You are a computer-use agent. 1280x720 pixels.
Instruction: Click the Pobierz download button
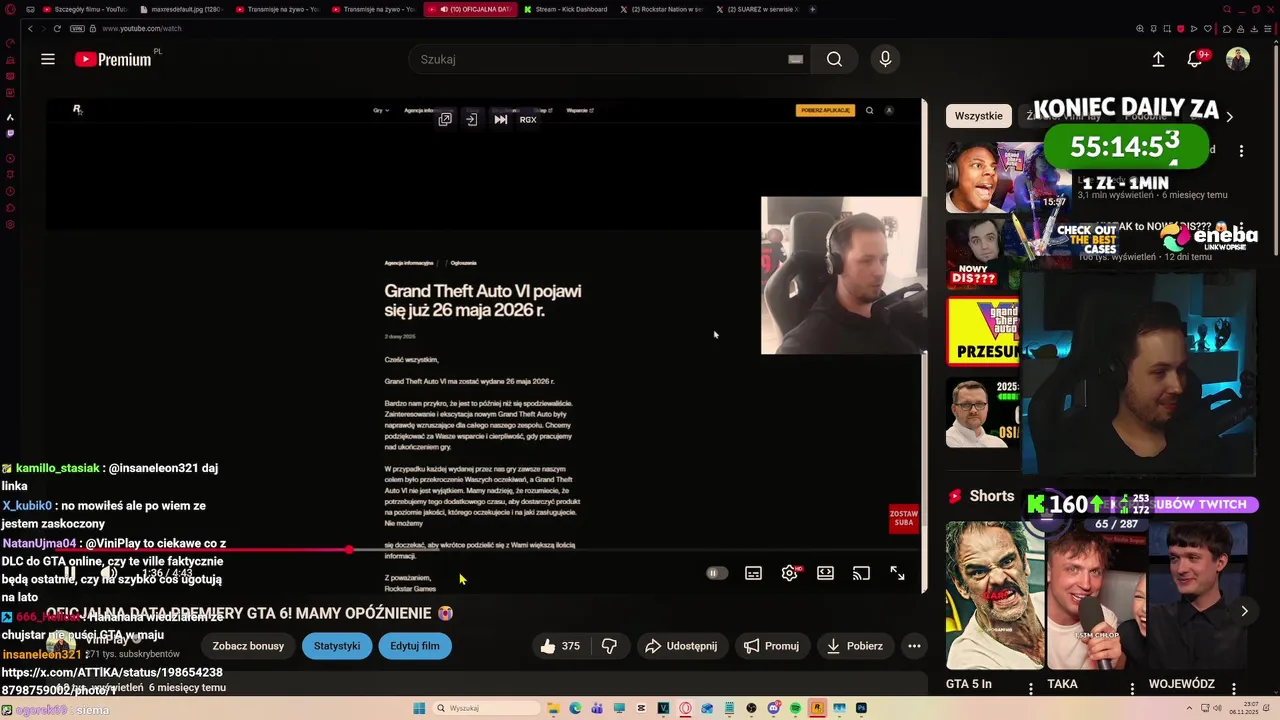(x=854, y=646)
